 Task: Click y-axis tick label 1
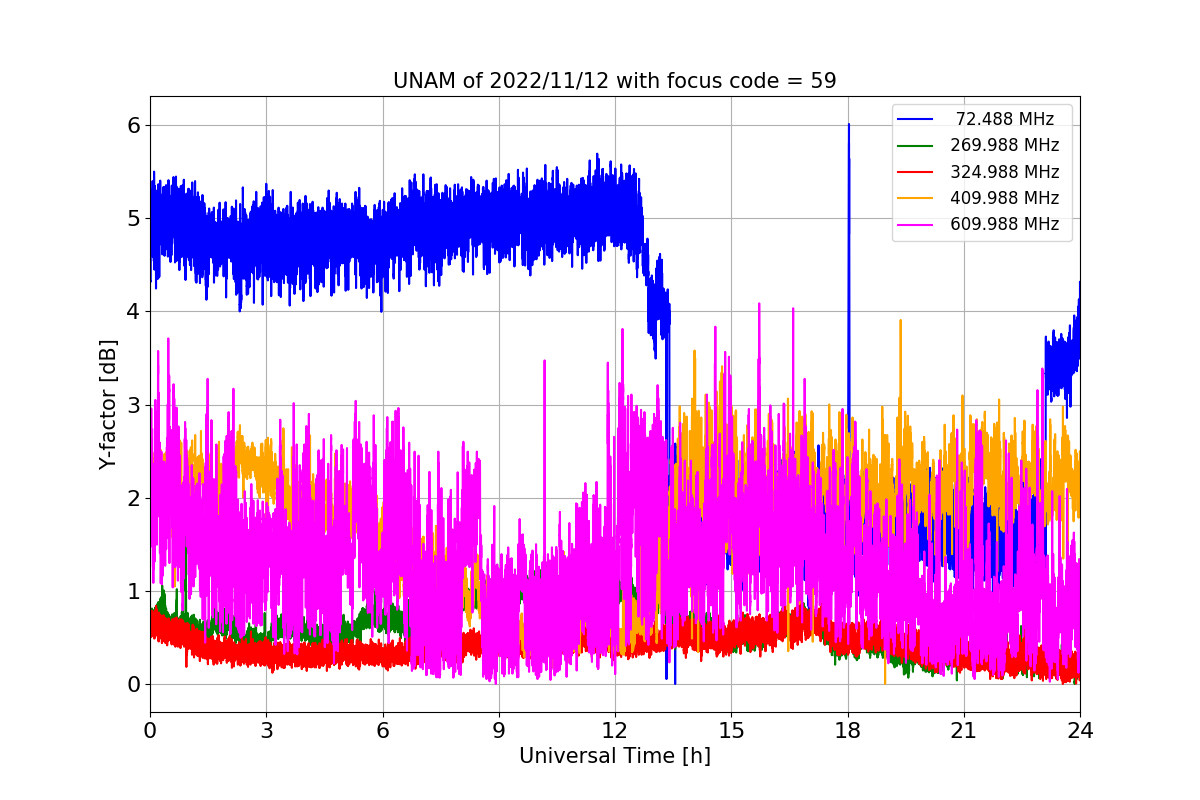(133, 592)
